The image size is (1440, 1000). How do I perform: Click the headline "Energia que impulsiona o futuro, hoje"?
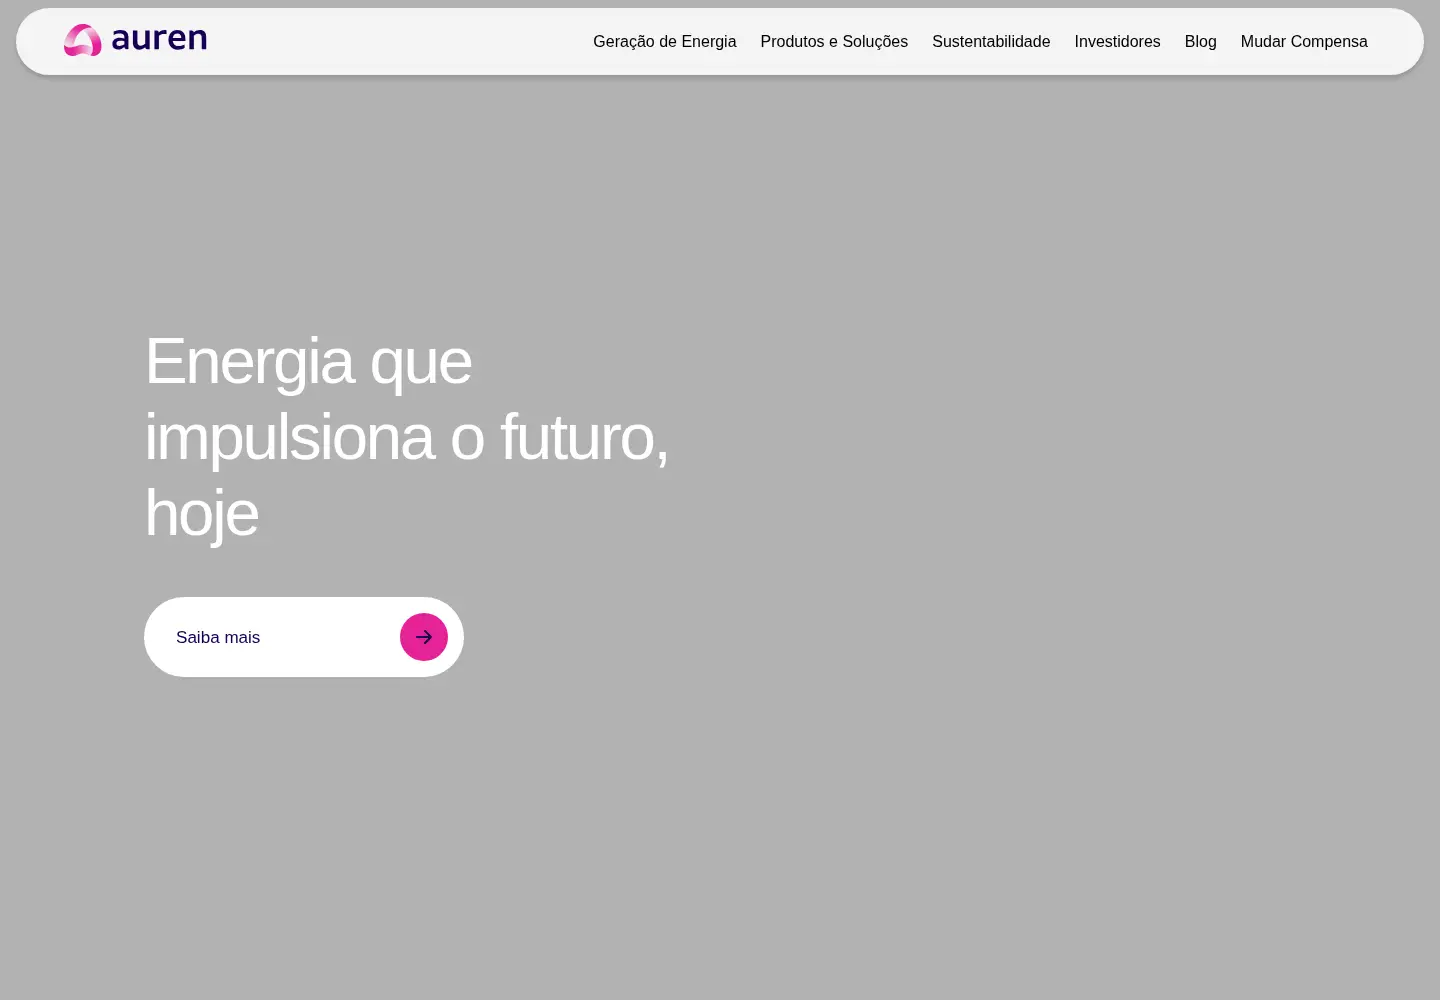click(x=407, y=437)
